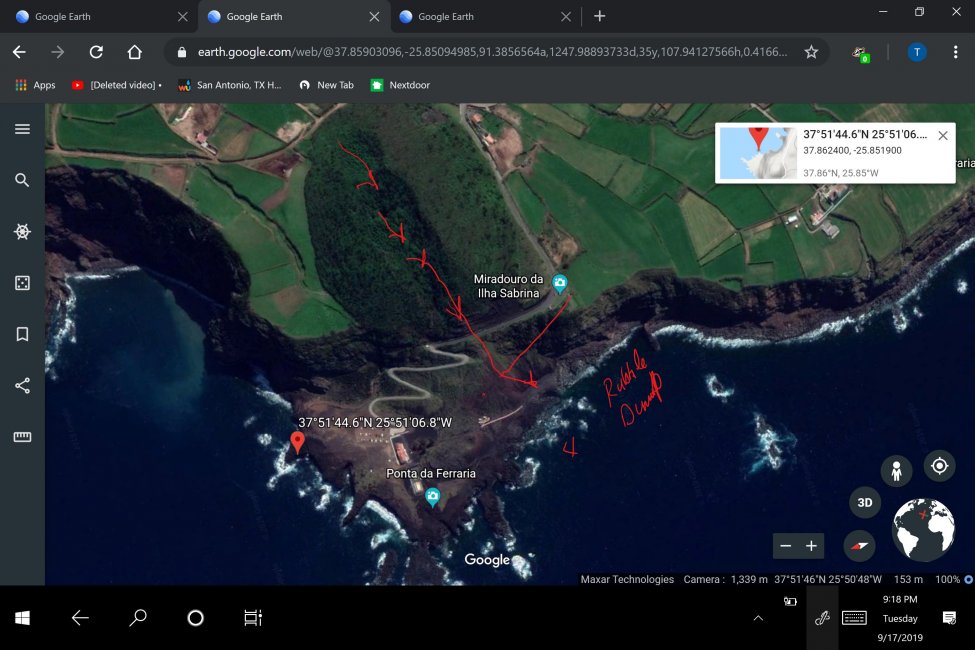Zoom out with the minus button
Viewport: 975px width, 650px height.
coord(786,546)
